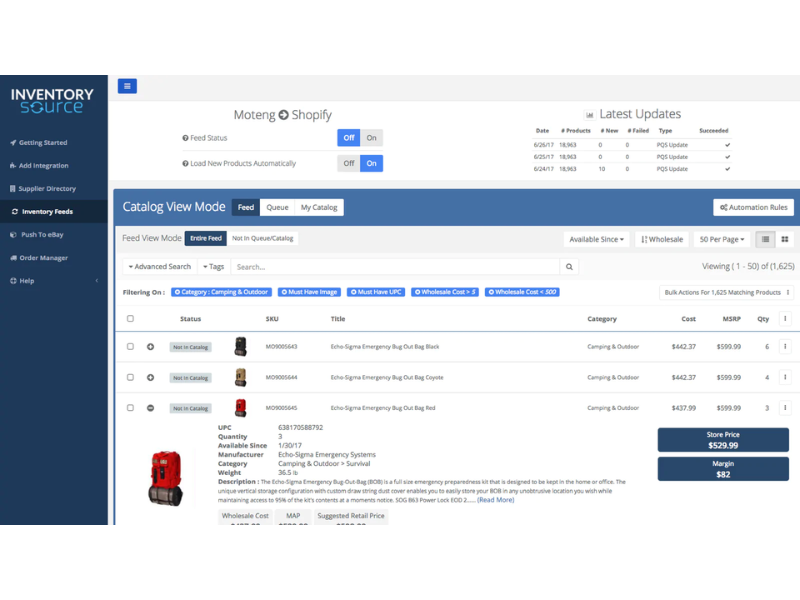Select Entire Feed view mode
Image resolution: width=800 pixels, height=600 pixels.
206,238
